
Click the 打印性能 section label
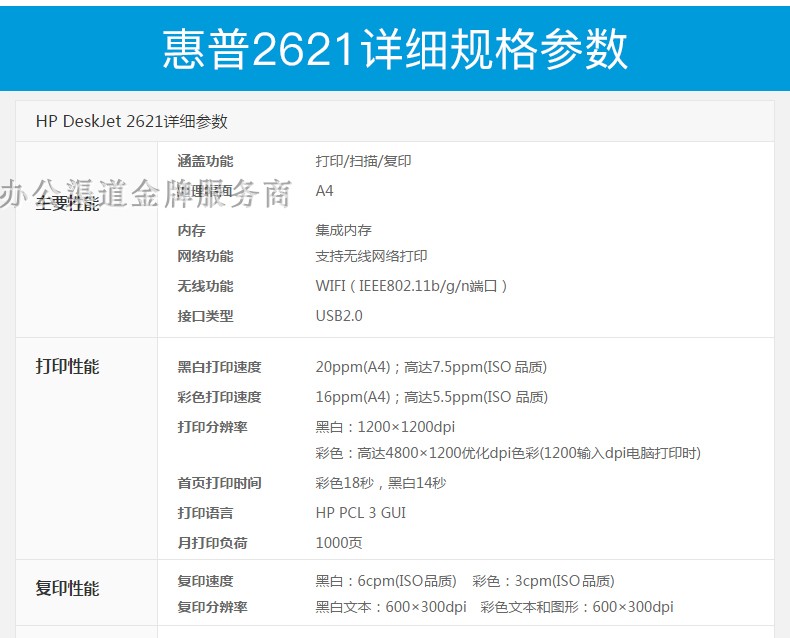click(68, 366)
